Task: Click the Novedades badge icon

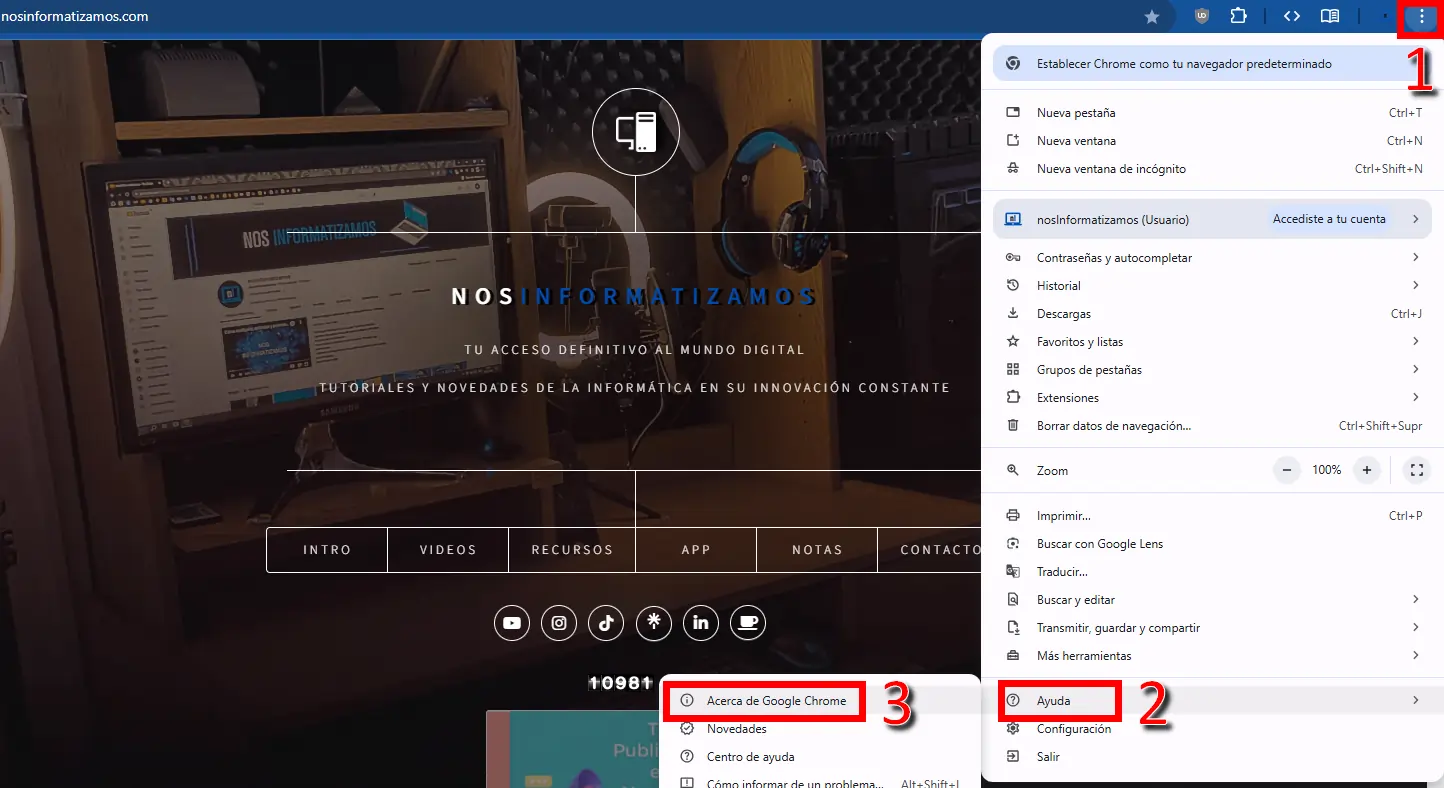Action: [x=687, y=729]
